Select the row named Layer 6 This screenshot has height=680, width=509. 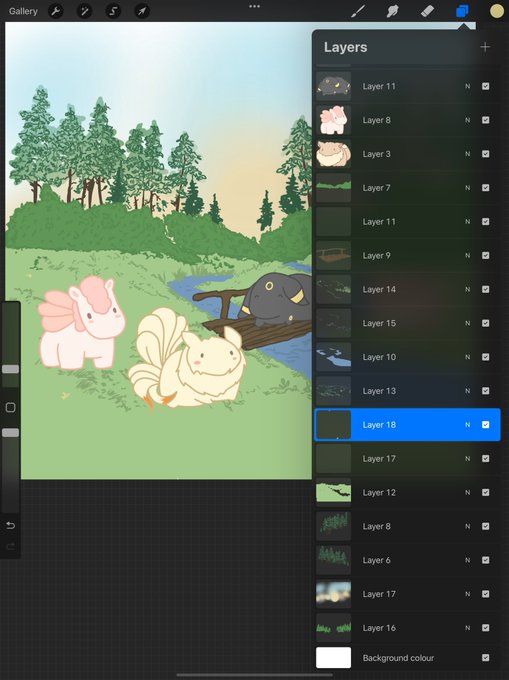[407, 560]
